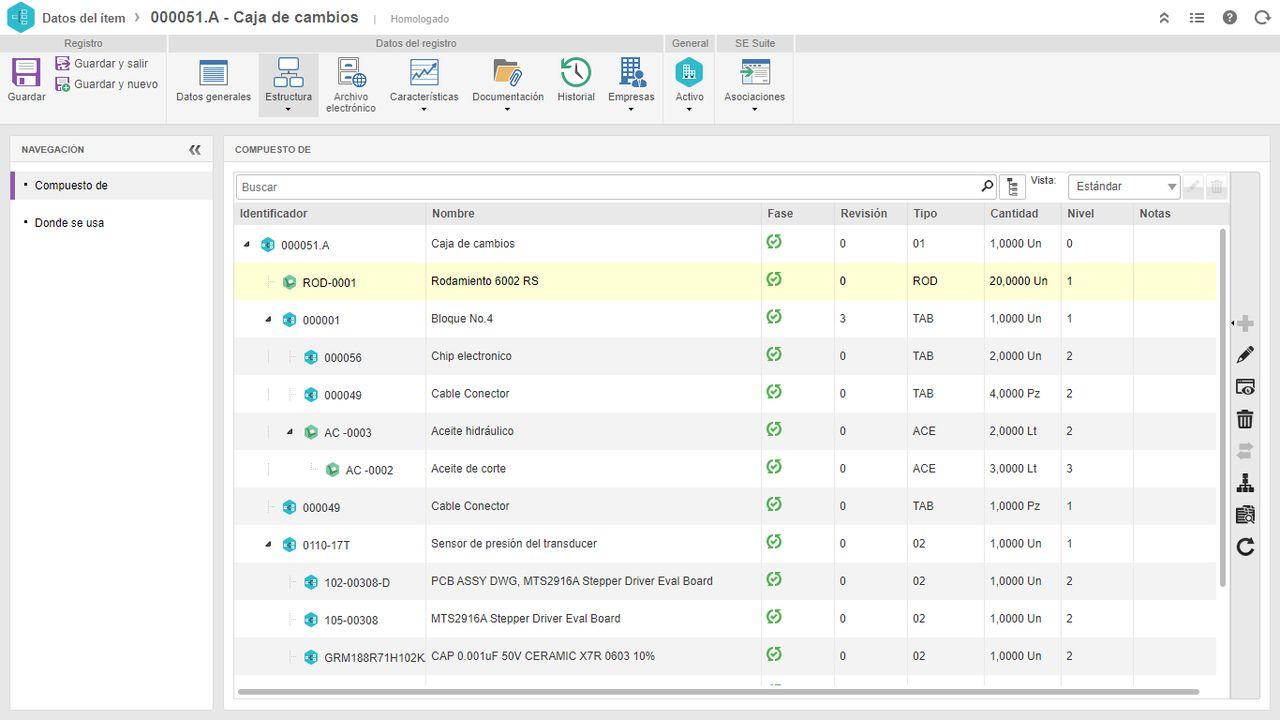Select the AC -0002 row

[x=725, y=469]
